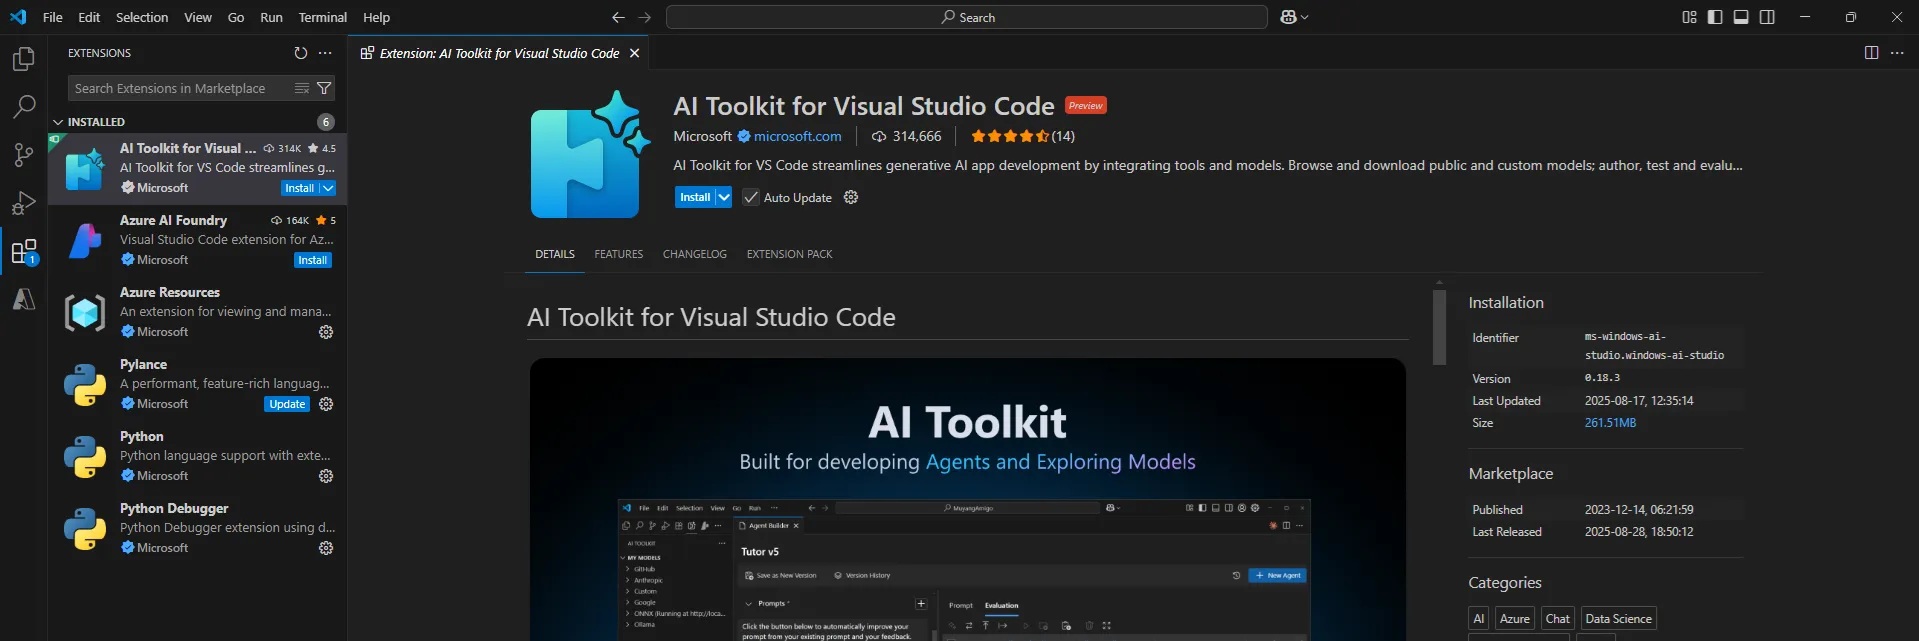The image size is (1919, 641).
Task: Refresh the extensions list
Action: 301,53
